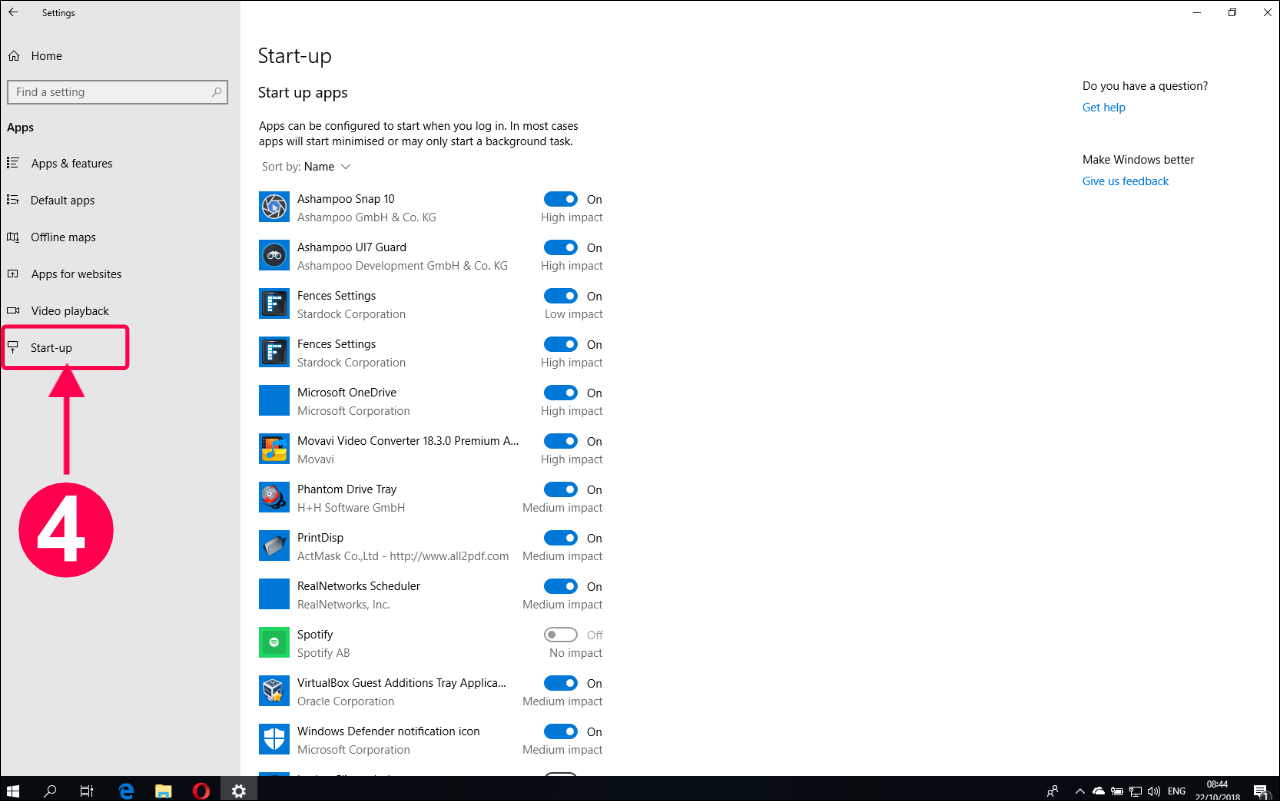Click the back arrow in Settings title bar
This screenshot has width=1280, height=801.
pos(13,13)
